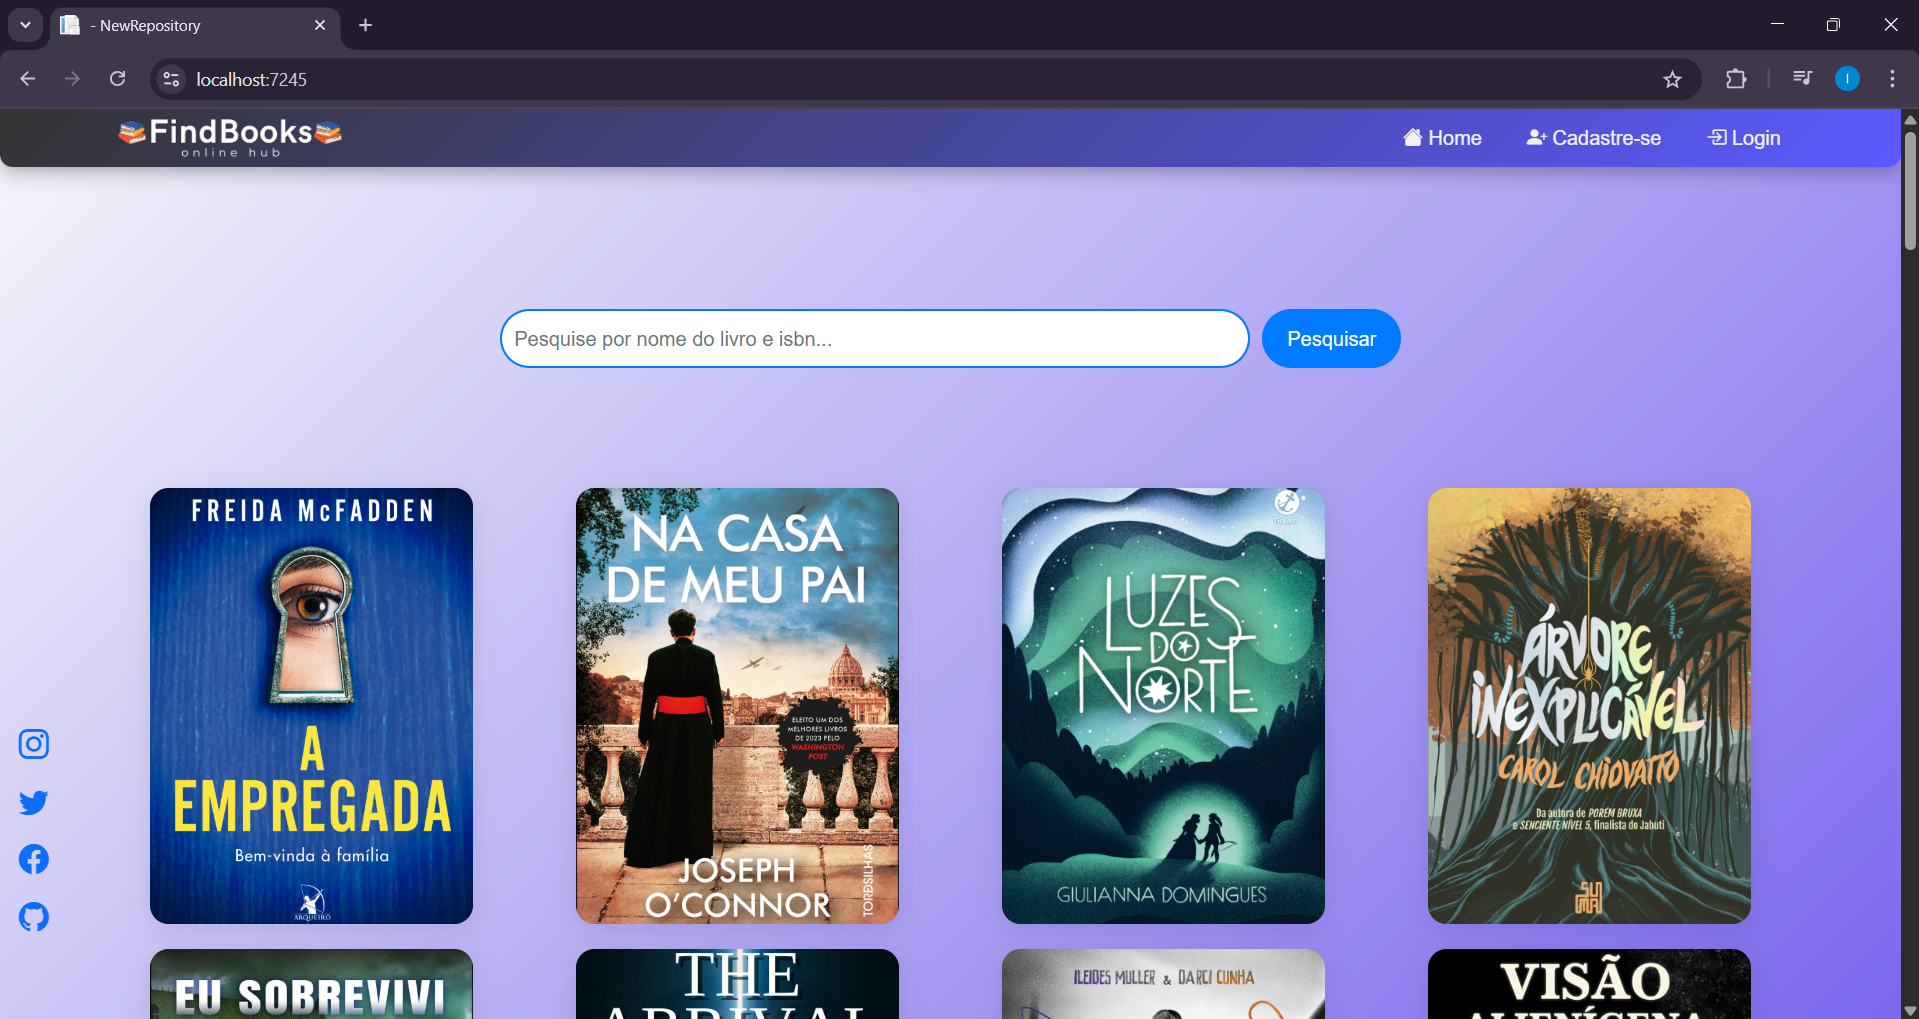The image size is (1919, 1019).
Task: Open Árvore Inexplicável book cover
Action: (x=1589, y=706)
